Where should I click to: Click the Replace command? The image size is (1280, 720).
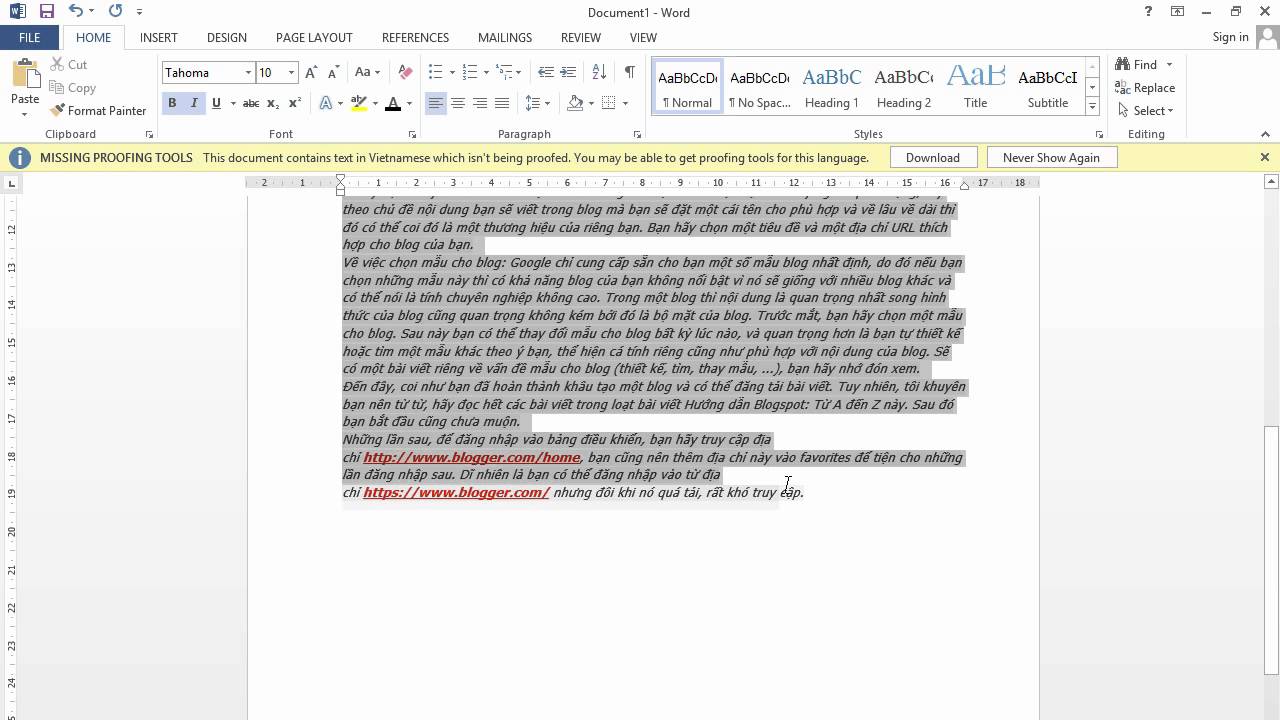pos(1146,87)
